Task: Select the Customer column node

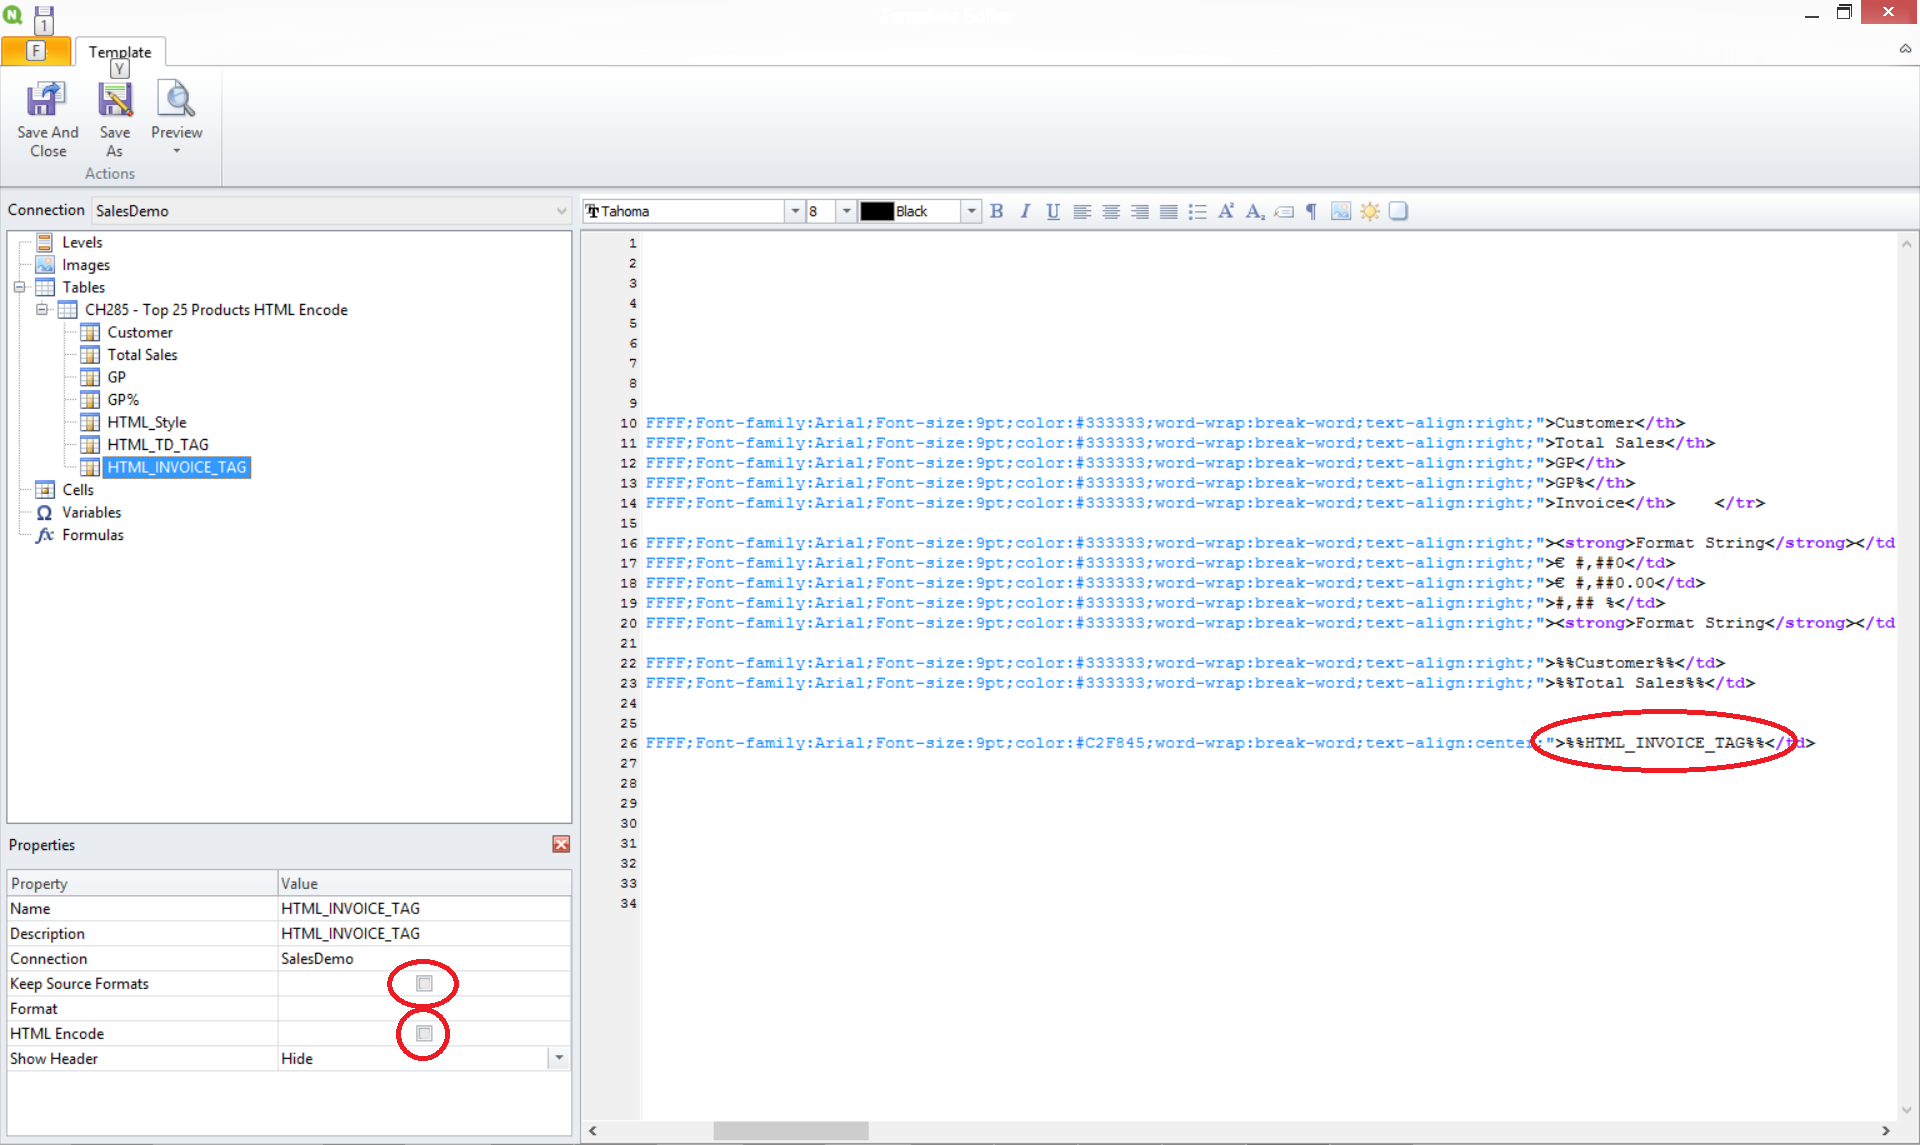Action: tap(140, 332)
